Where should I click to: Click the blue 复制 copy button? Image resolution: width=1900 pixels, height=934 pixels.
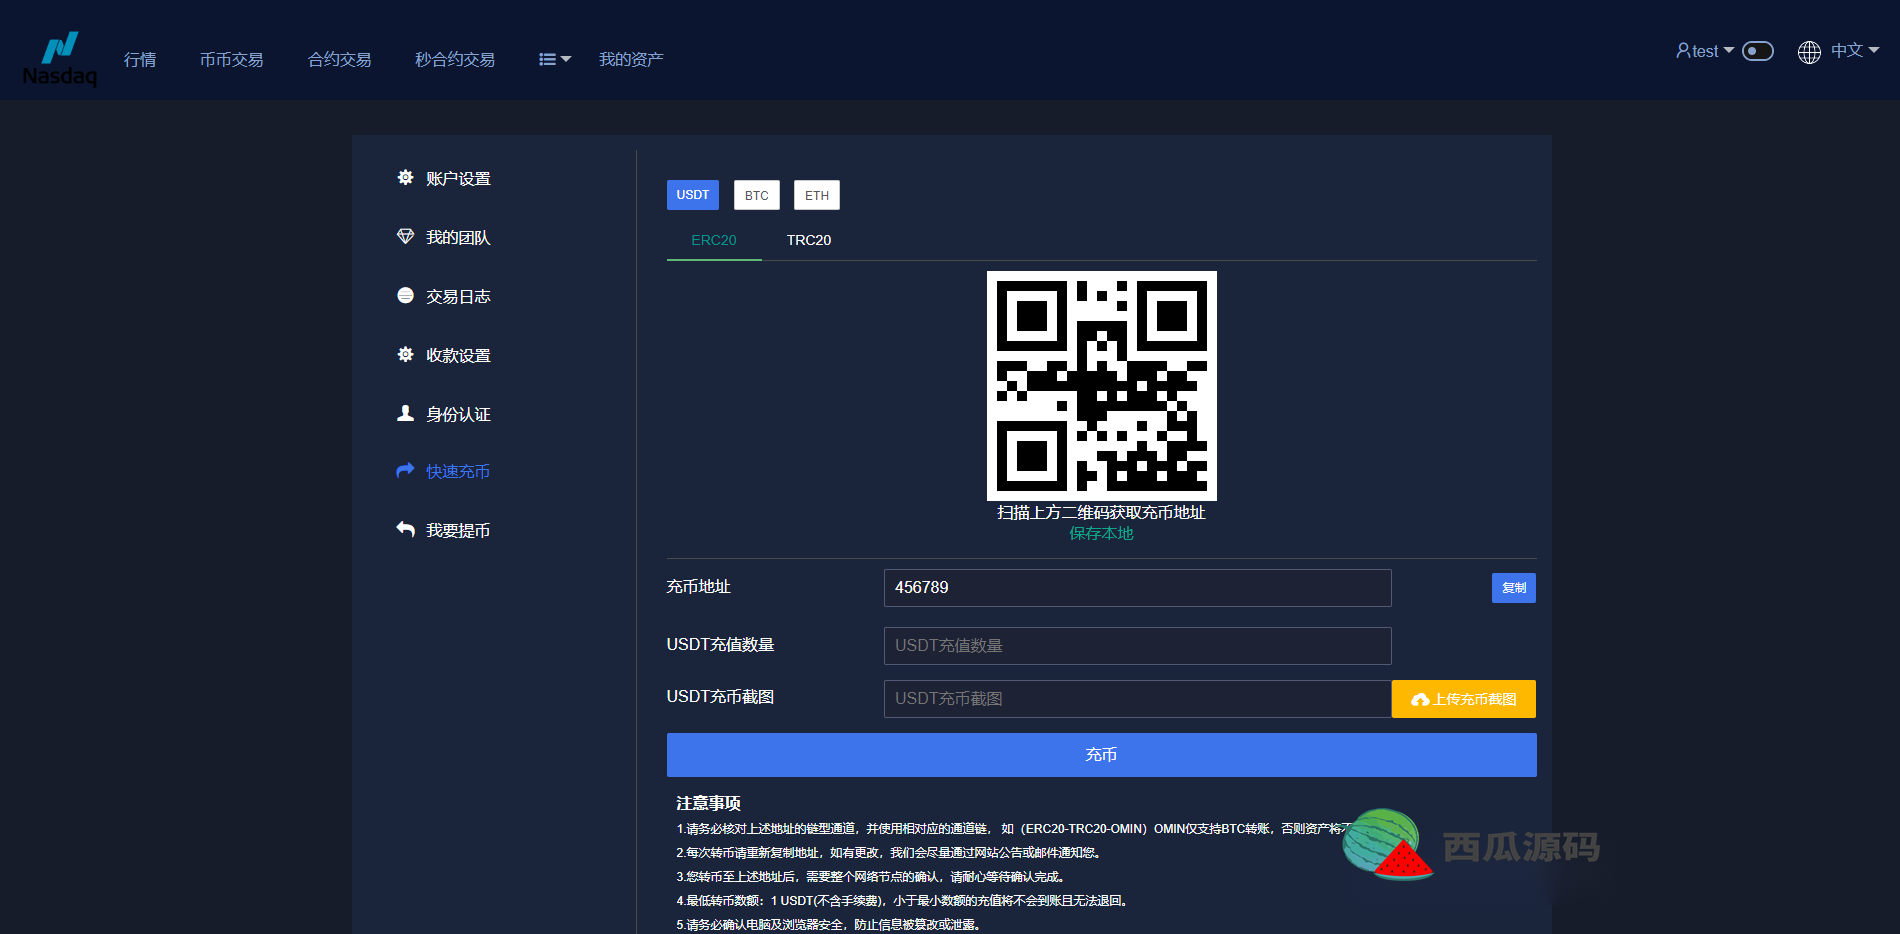pos(1514,588)
